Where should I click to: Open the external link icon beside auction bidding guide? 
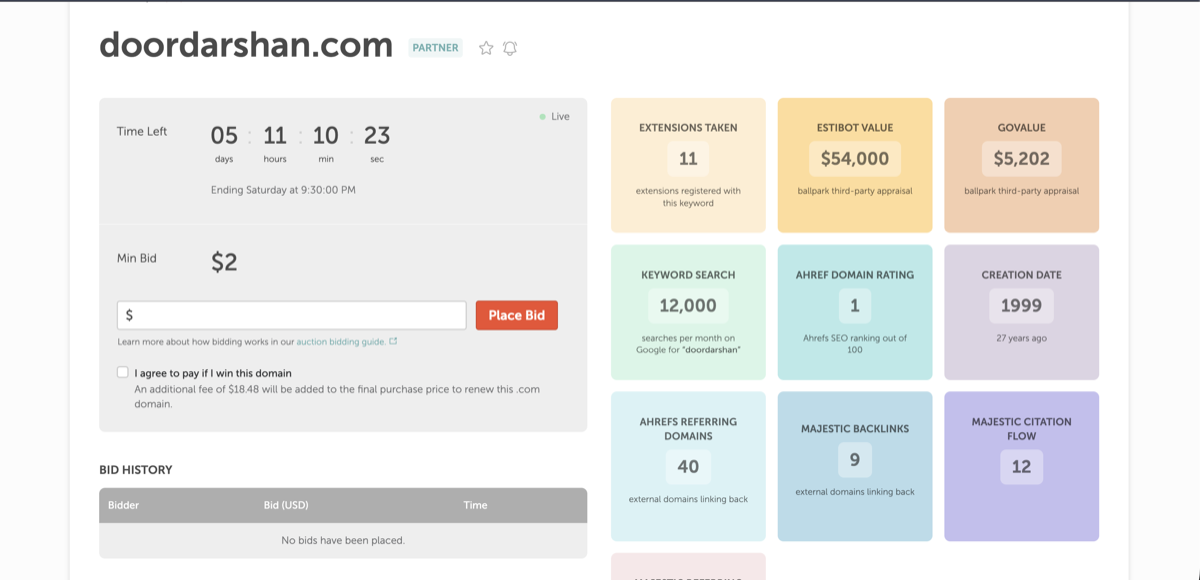click(392, 341)
